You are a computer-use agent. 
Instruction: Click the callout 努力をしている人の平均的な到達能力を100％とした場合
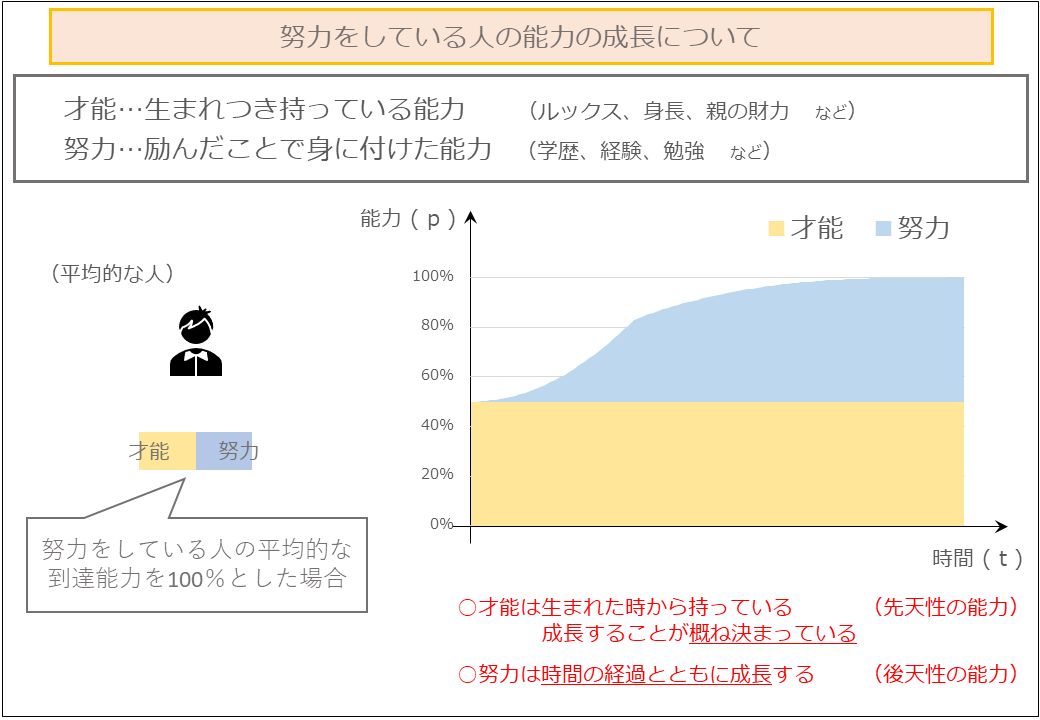tap(197, 564)
